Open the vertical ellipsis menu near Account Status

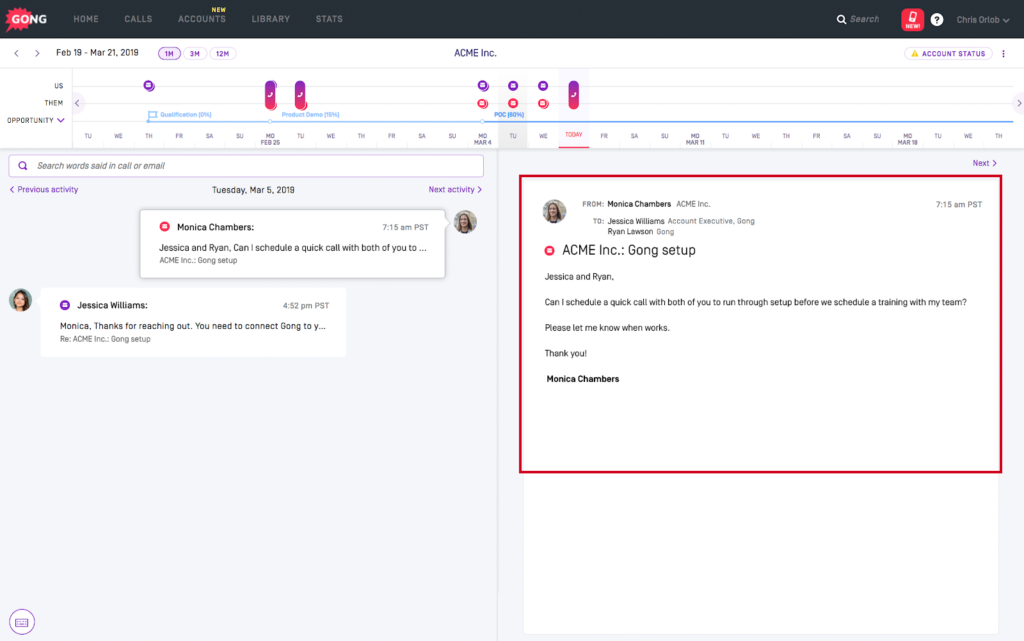(1003, 52)
